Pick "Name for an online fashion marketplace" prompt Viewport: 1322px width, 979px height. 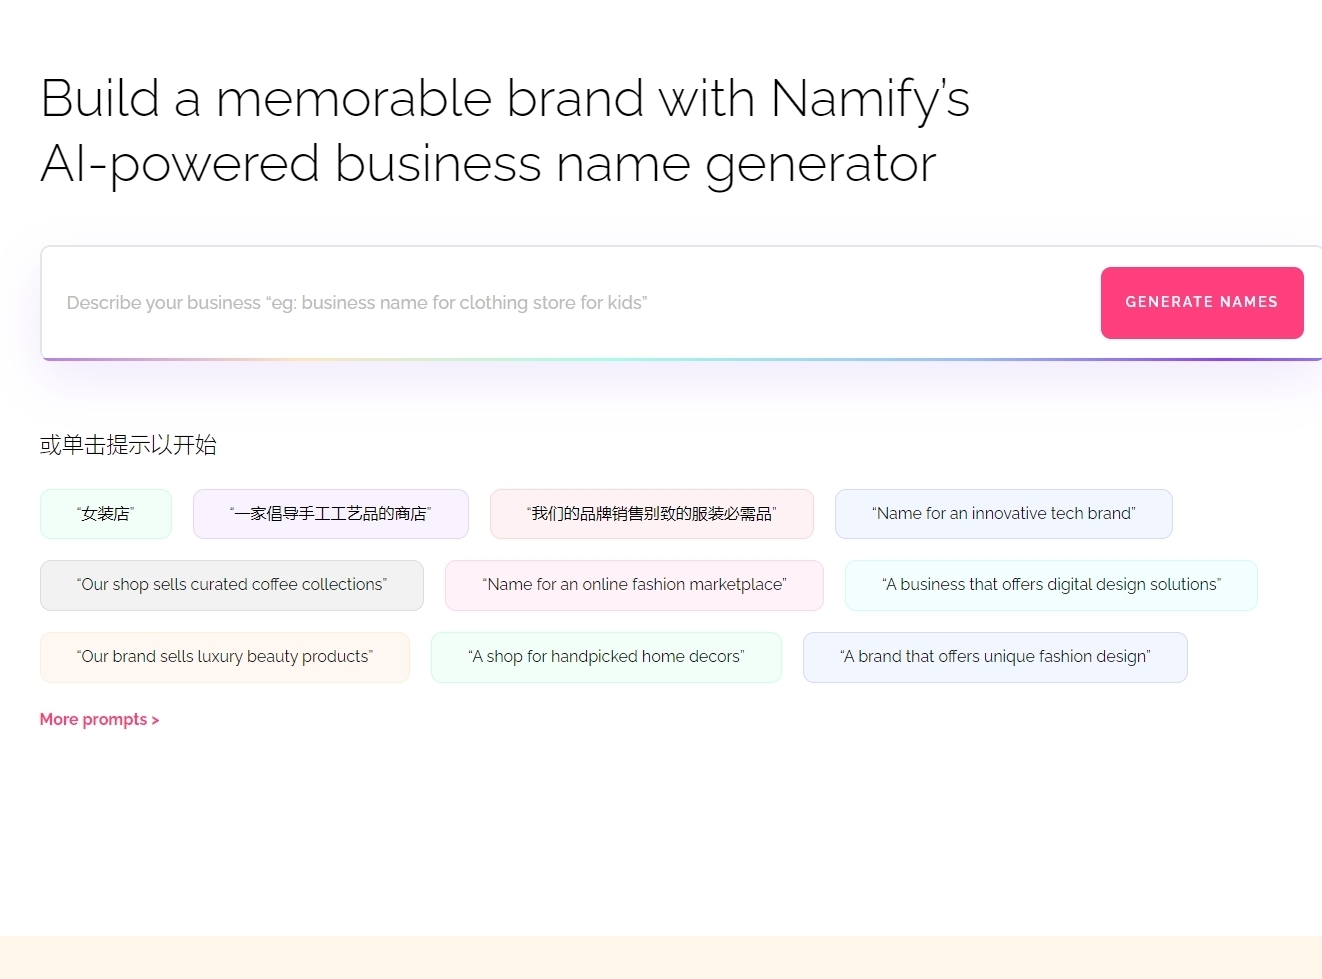(x=634, y=585)
